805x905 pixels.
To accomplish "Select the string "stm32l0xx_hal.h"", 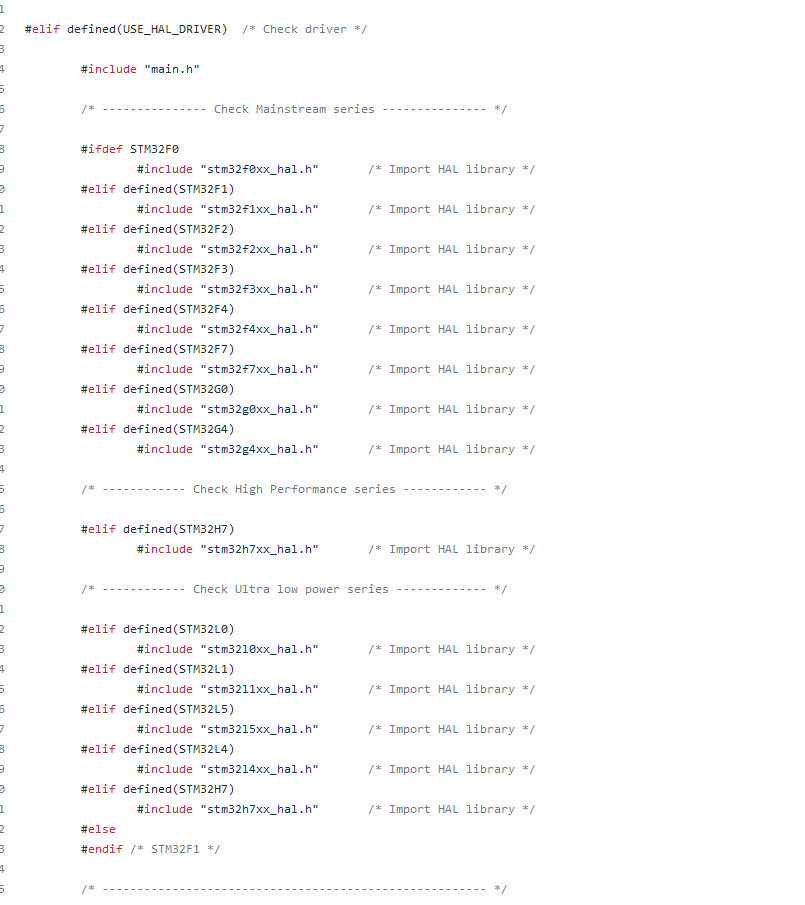I will (259, 649).
